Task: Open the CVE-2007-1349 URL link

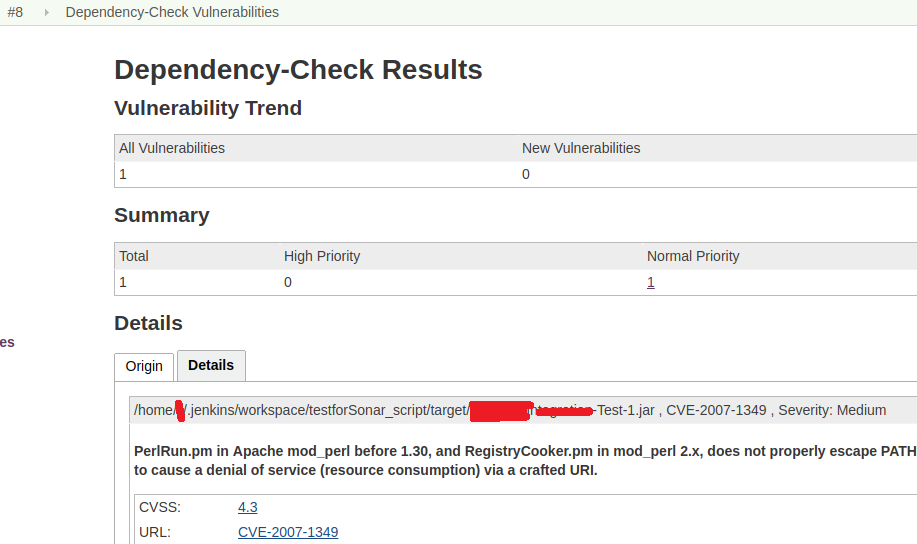Action: pos(288,532)
